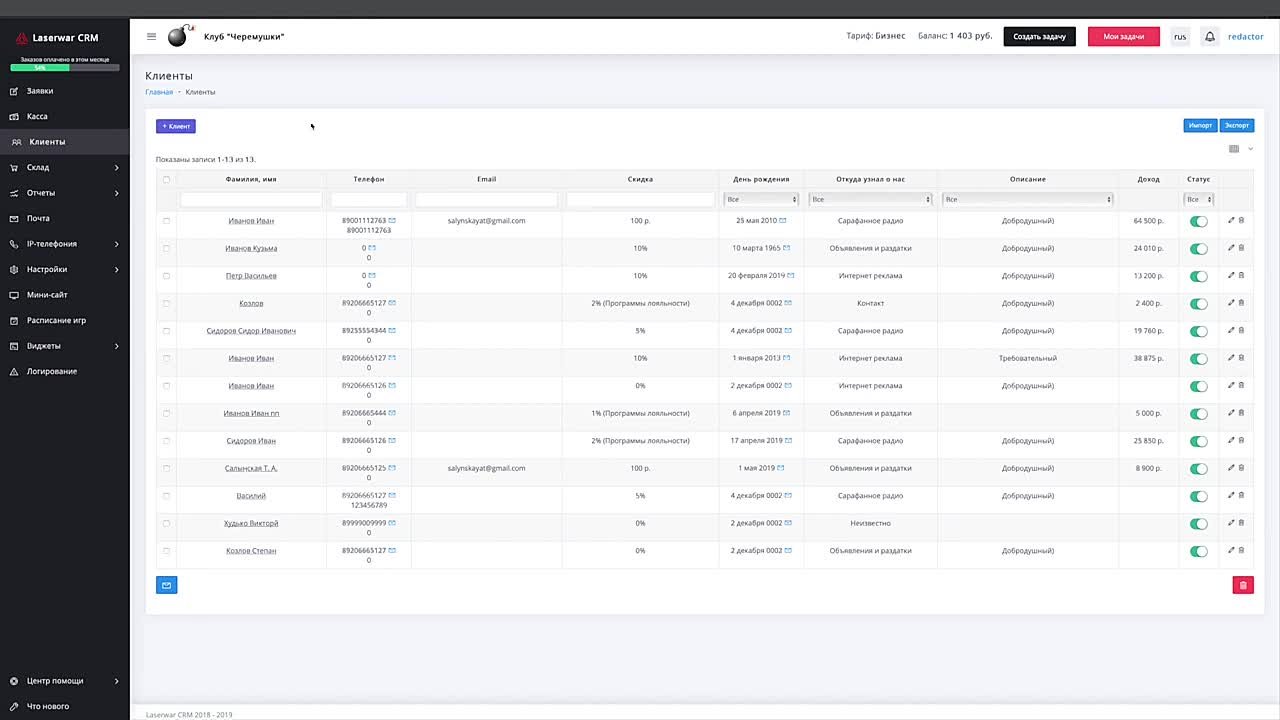Click the bomb club logo icon

180,36
